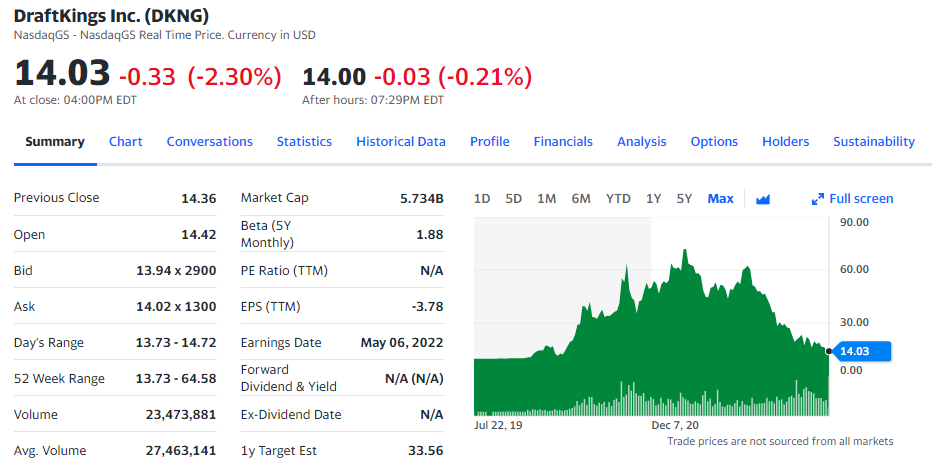This screenshot has width=932, height=473.
Task: Select the 5Y chart range
Action: pos(684,199)
